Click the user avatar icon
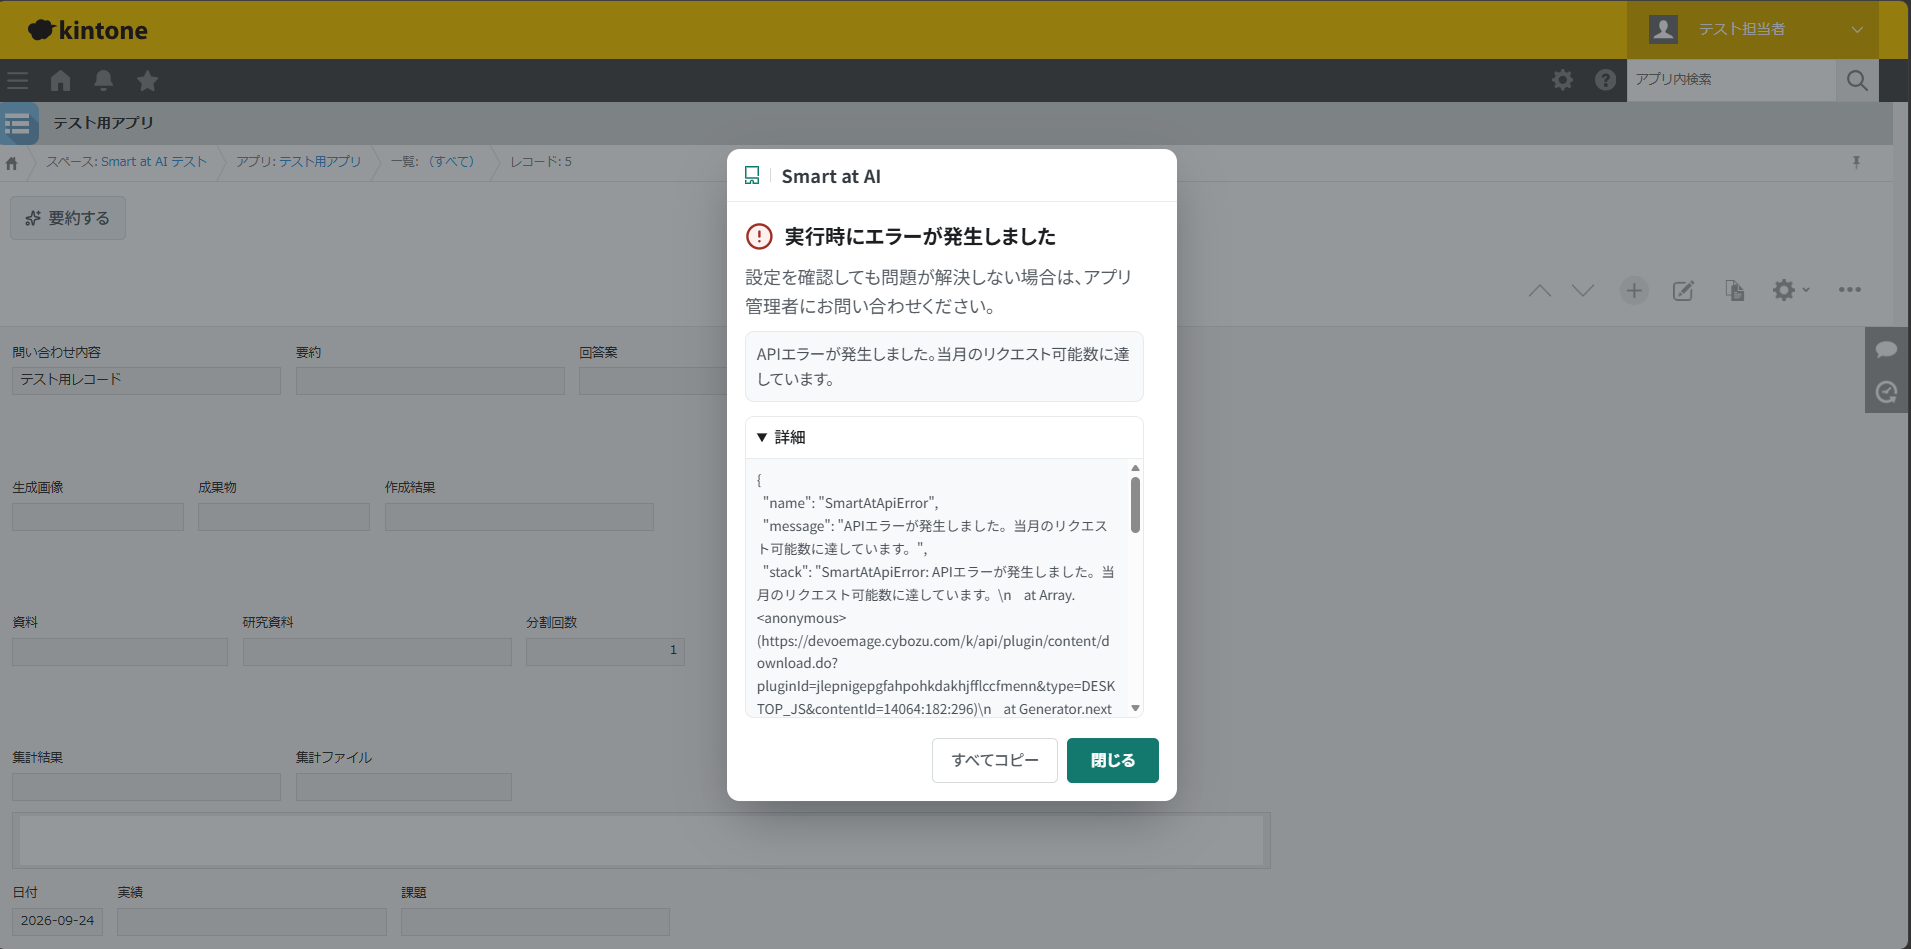Image resolution: width=1911 pixels, height=949 pixels. tap(1664, 29)
